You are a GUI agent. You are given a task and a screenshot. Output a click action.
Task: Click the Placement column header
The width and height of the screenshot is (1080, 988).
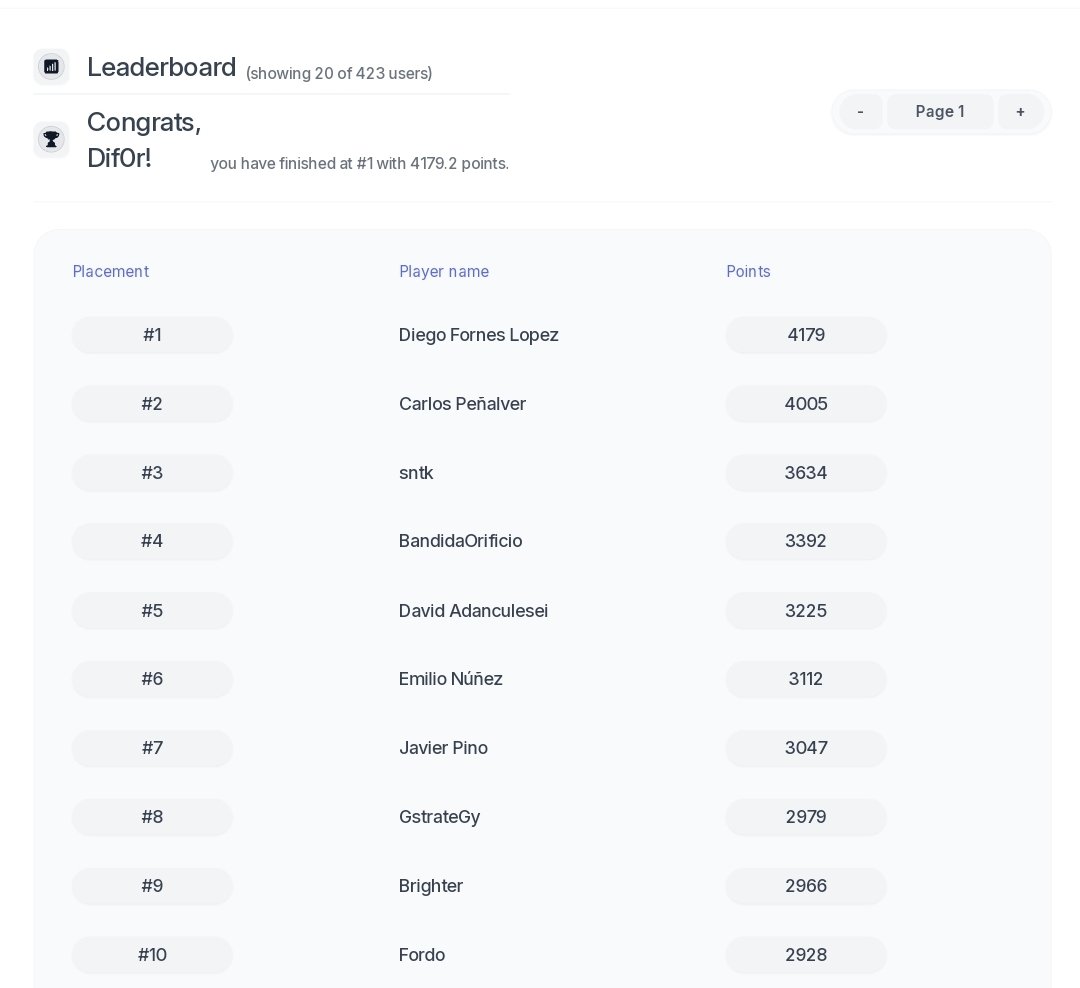click(111, 271)
